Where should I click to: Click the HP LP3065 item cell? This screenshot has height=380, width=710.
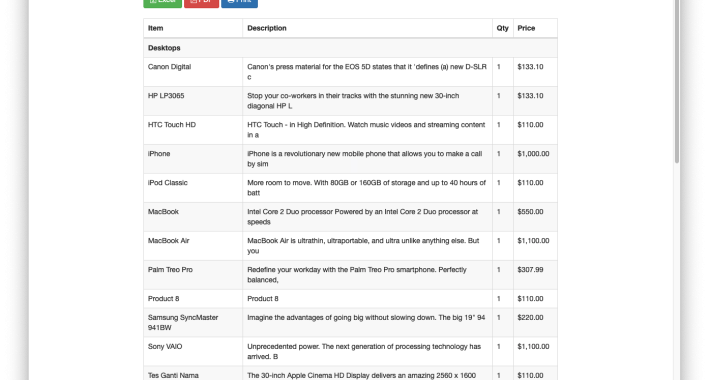[193, 101]
